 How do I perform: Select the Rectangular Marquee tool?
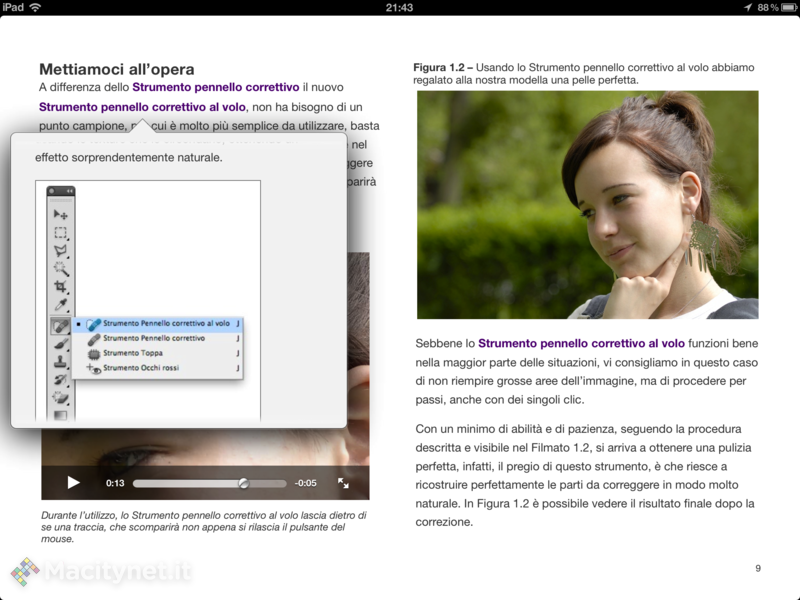(60, 233)
